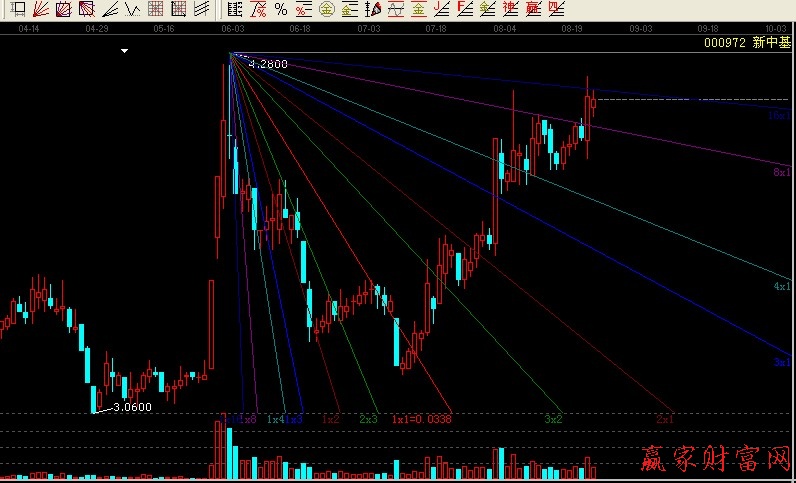Pick the three parallel lines channel tool

(201, 10)
